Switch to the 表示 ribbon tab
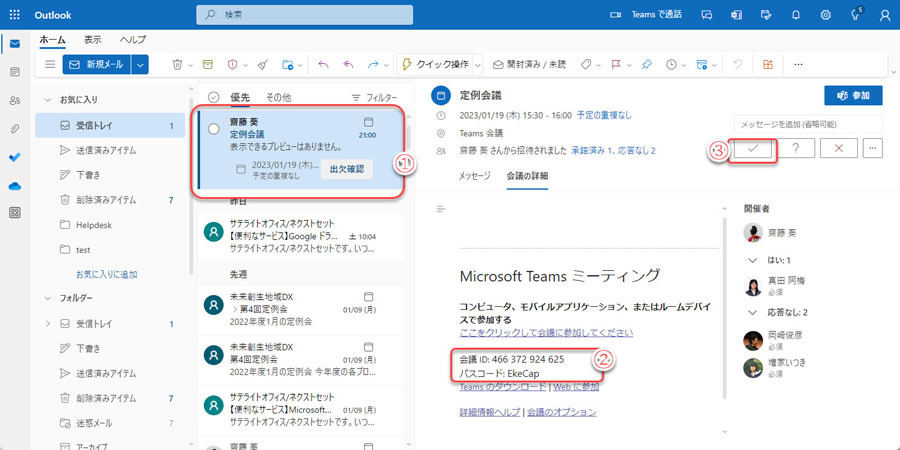This screenshot has height=450, width=900. (93, 40)
